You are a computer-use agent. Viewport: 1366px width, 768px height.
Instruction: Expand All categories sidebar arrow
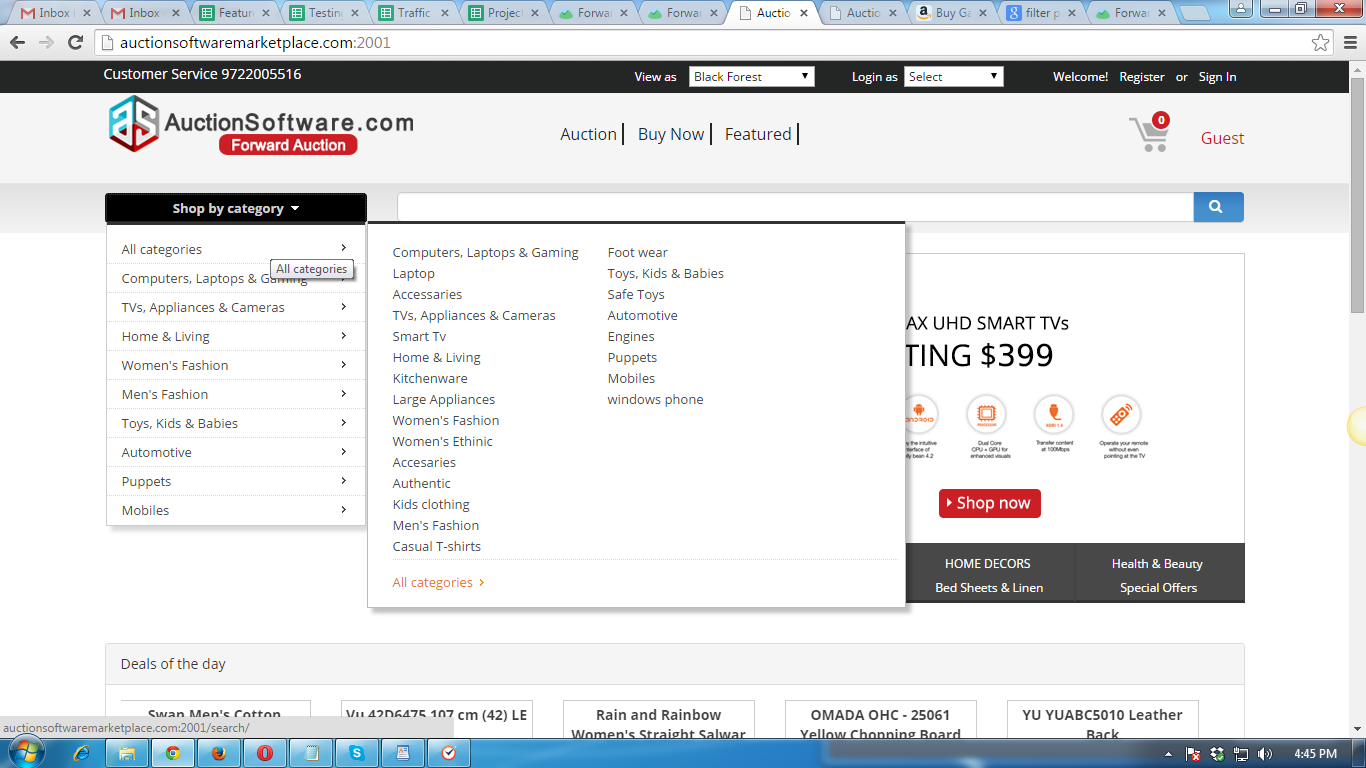coord(343,248)
